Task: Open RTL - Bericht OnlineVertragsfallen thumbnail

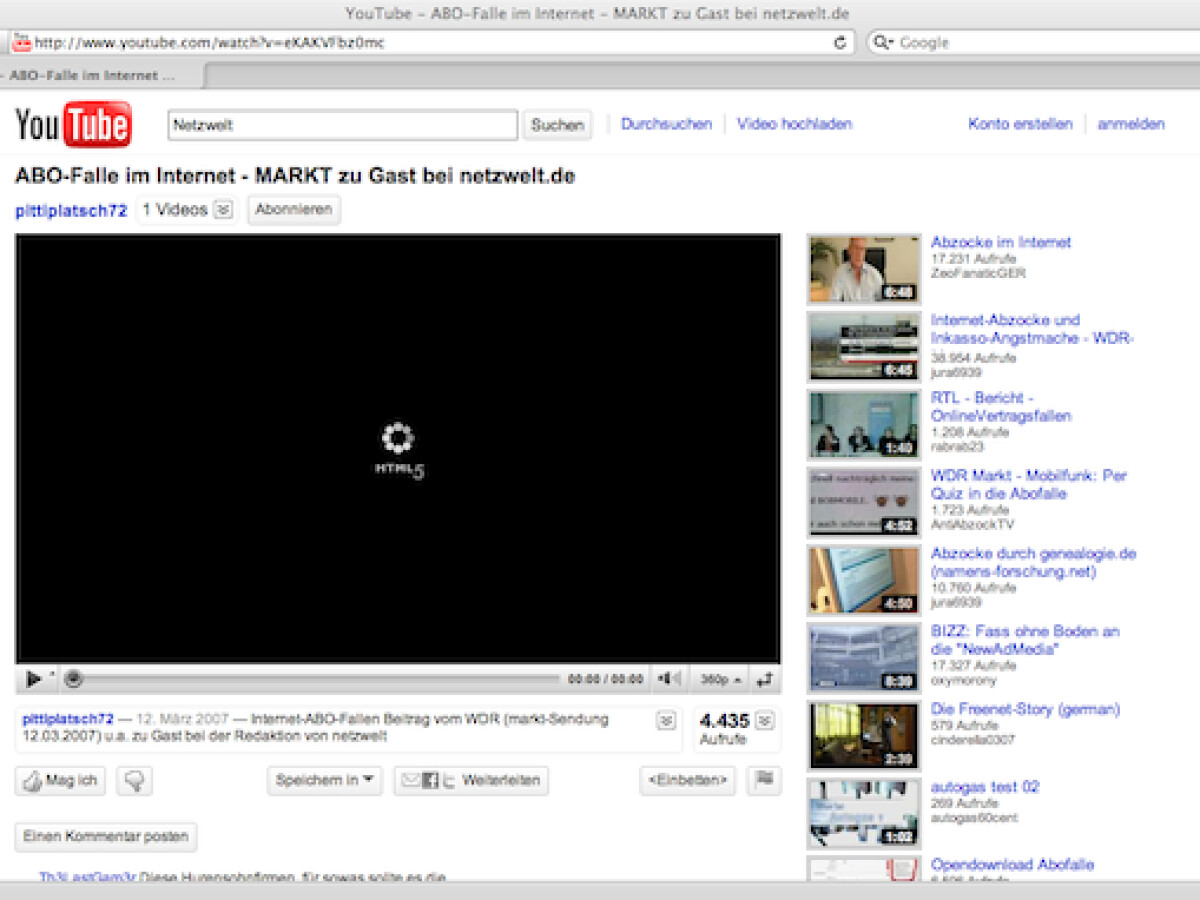Action: pos(864,424)
